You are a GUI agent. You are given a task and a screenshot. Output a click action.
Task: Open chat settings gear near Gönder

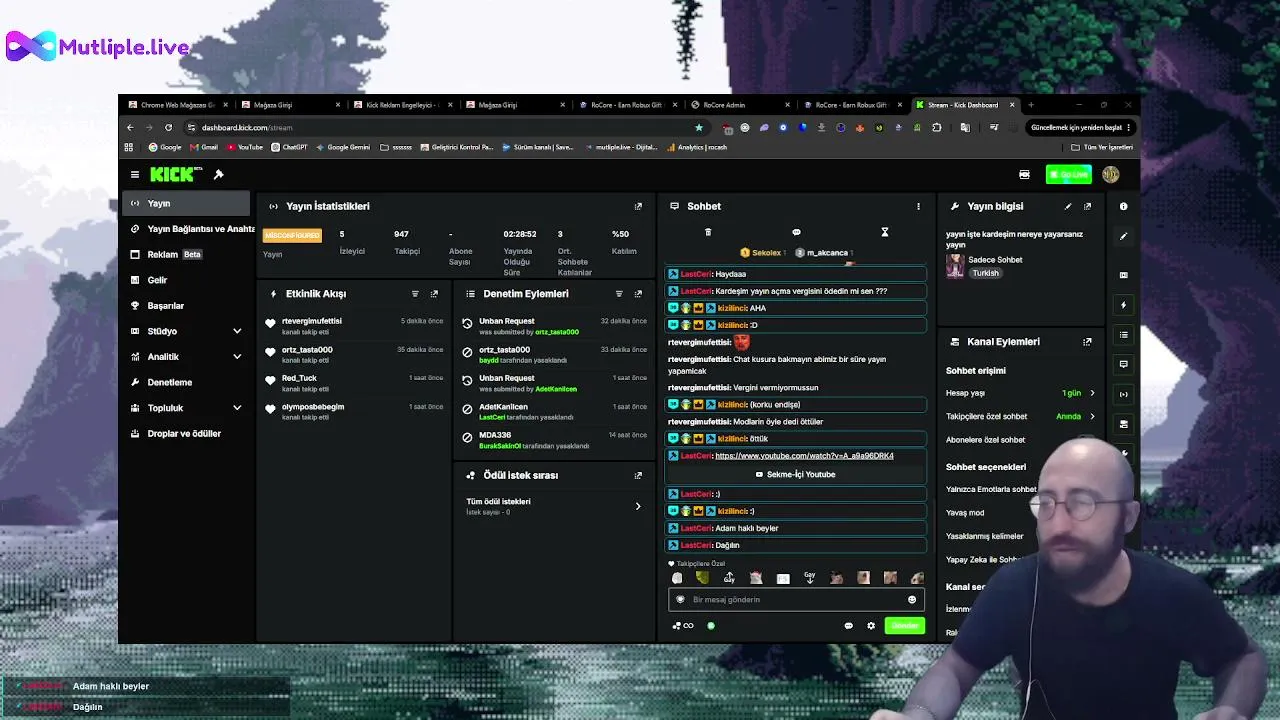[x=871, y=626]
